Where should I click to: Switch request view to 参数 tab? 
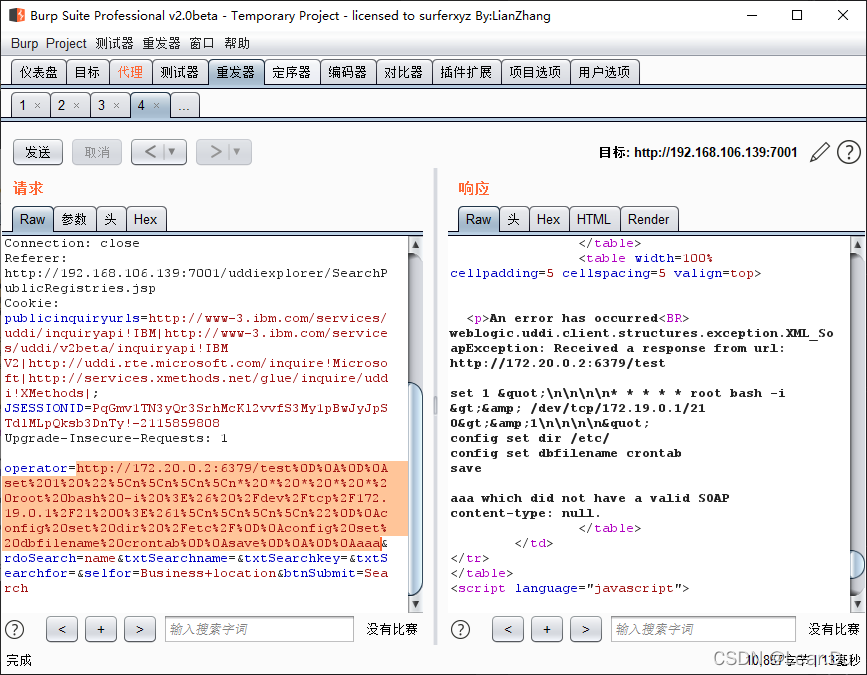[x=75, y=219]
